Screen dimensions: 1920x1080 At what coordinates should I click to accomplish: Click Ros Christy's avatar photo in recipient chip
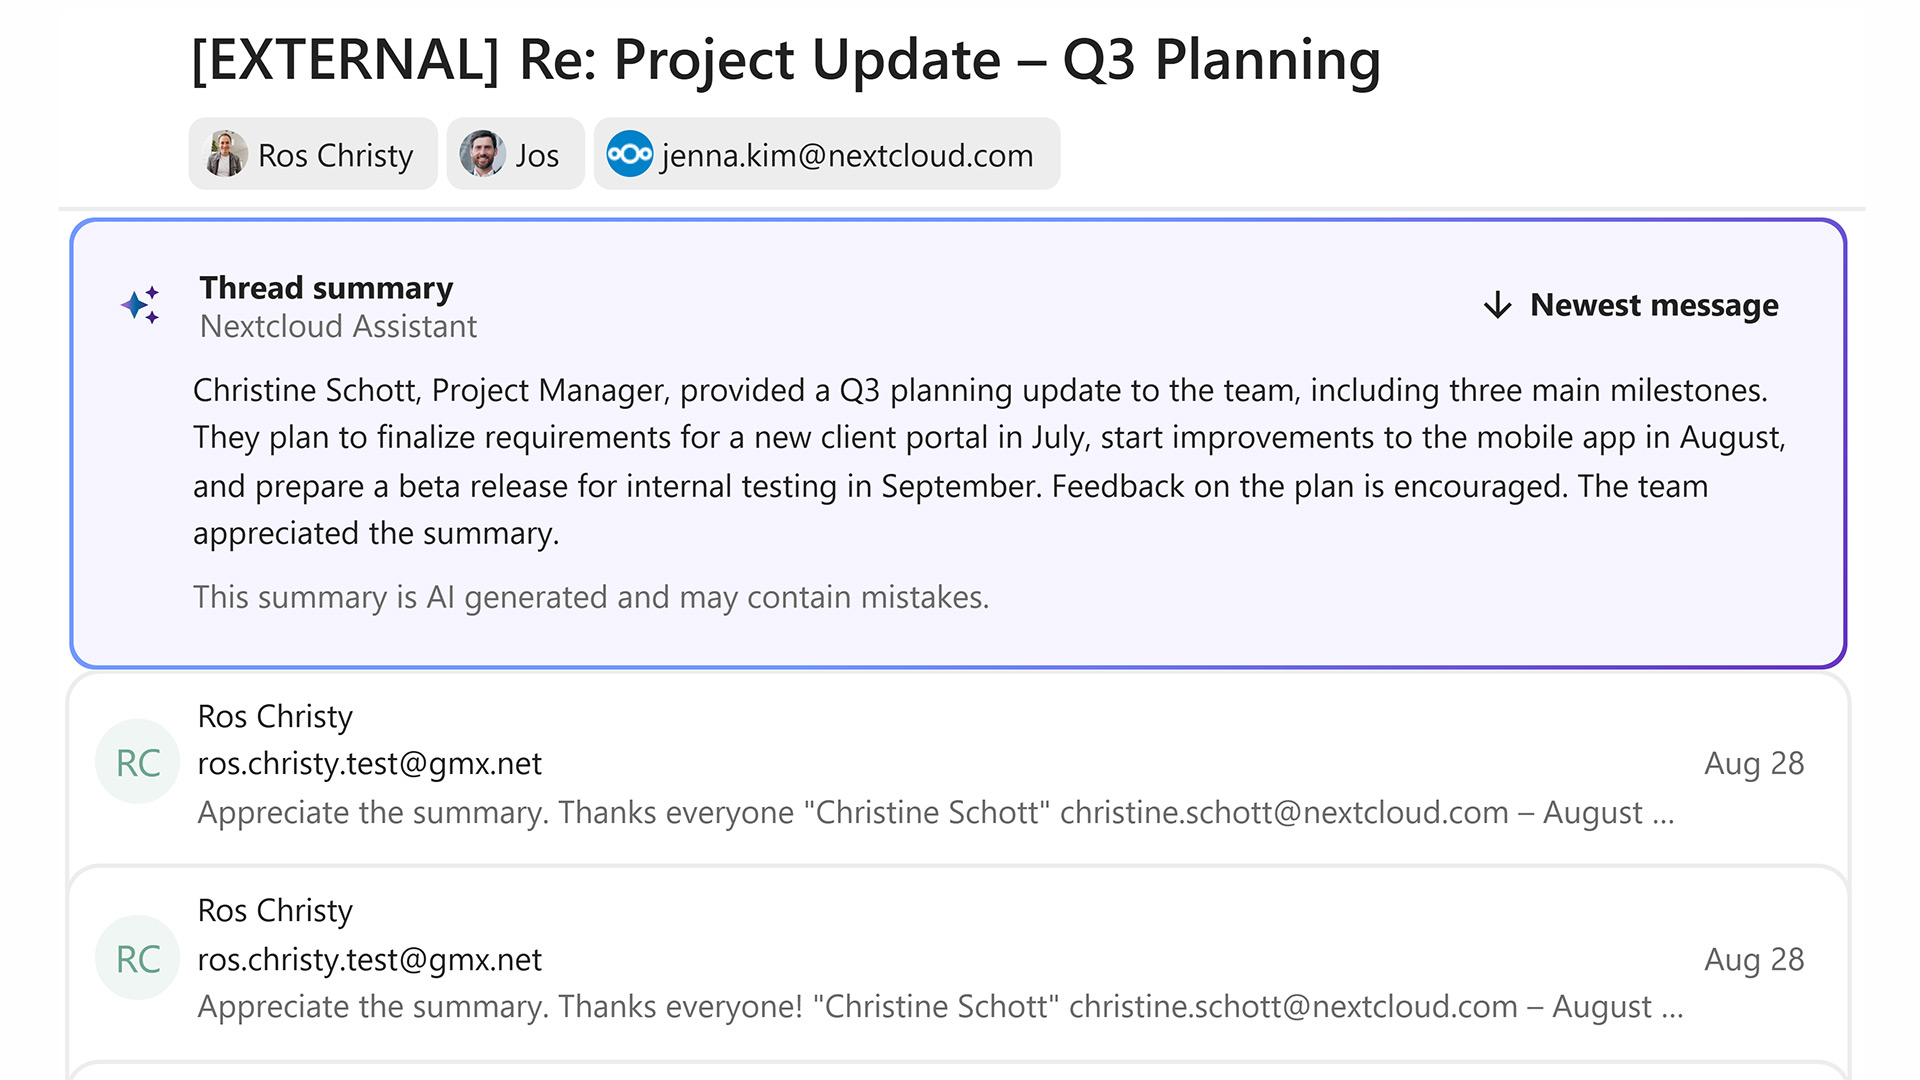pyautogui.click(x=225, y=155)
